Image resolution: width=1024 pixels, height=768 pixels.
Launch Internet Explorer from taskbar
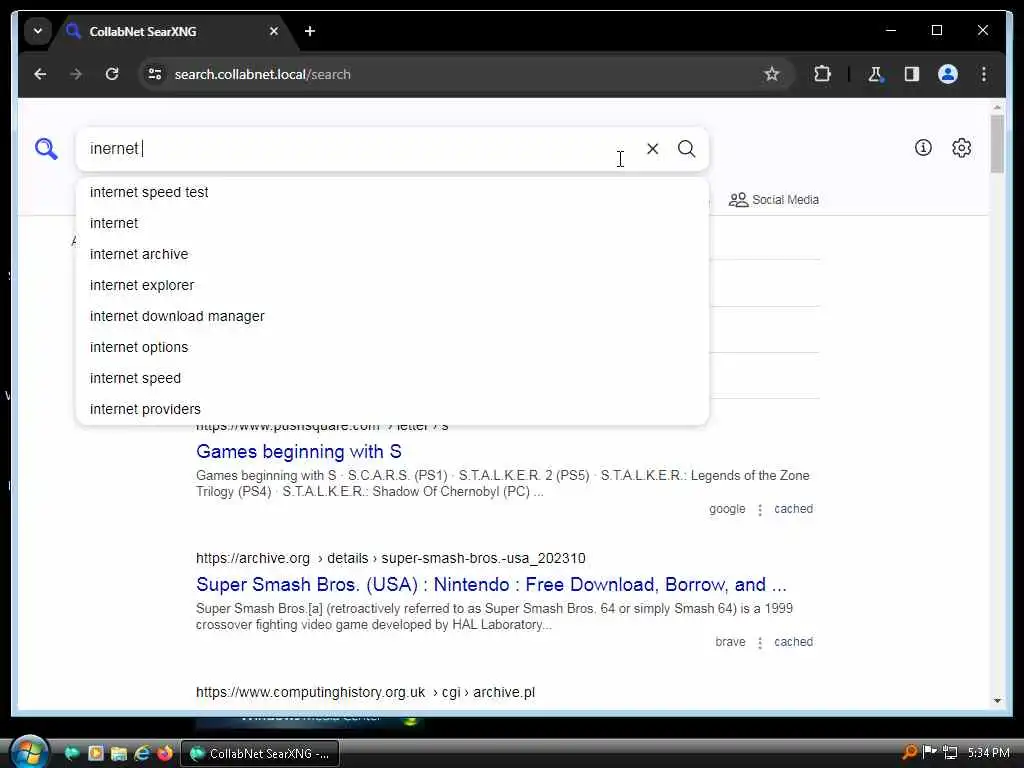point(142,753)
